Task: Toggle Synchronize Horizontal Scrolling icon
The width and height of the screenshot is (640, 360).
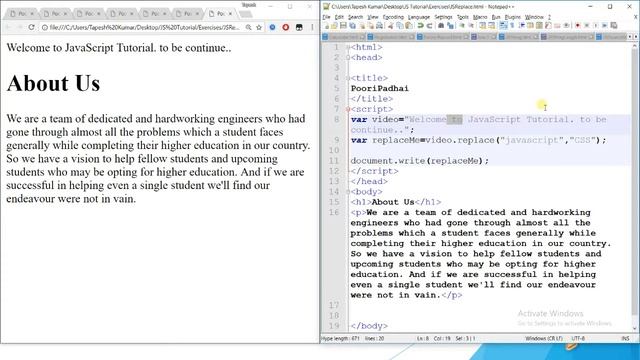Action: [x=491, y=26]
